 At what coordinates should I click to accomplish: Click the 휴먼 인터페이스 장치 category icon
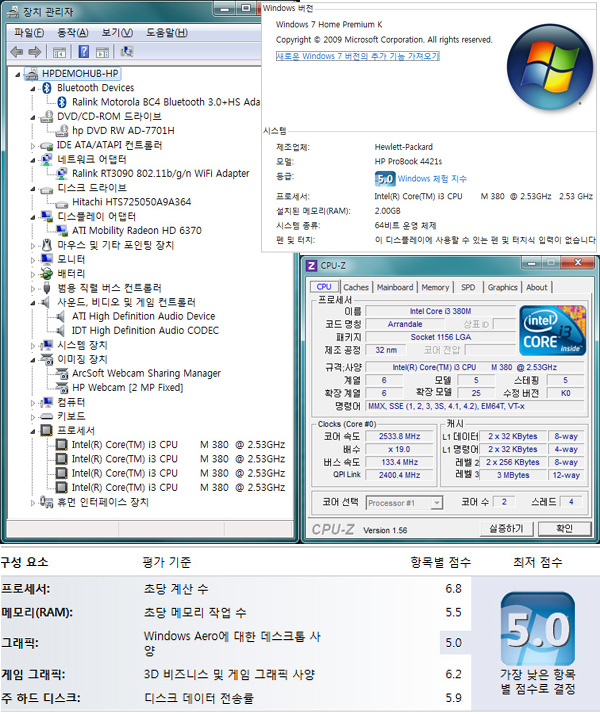pyautogui.click(x=46, y=502)
